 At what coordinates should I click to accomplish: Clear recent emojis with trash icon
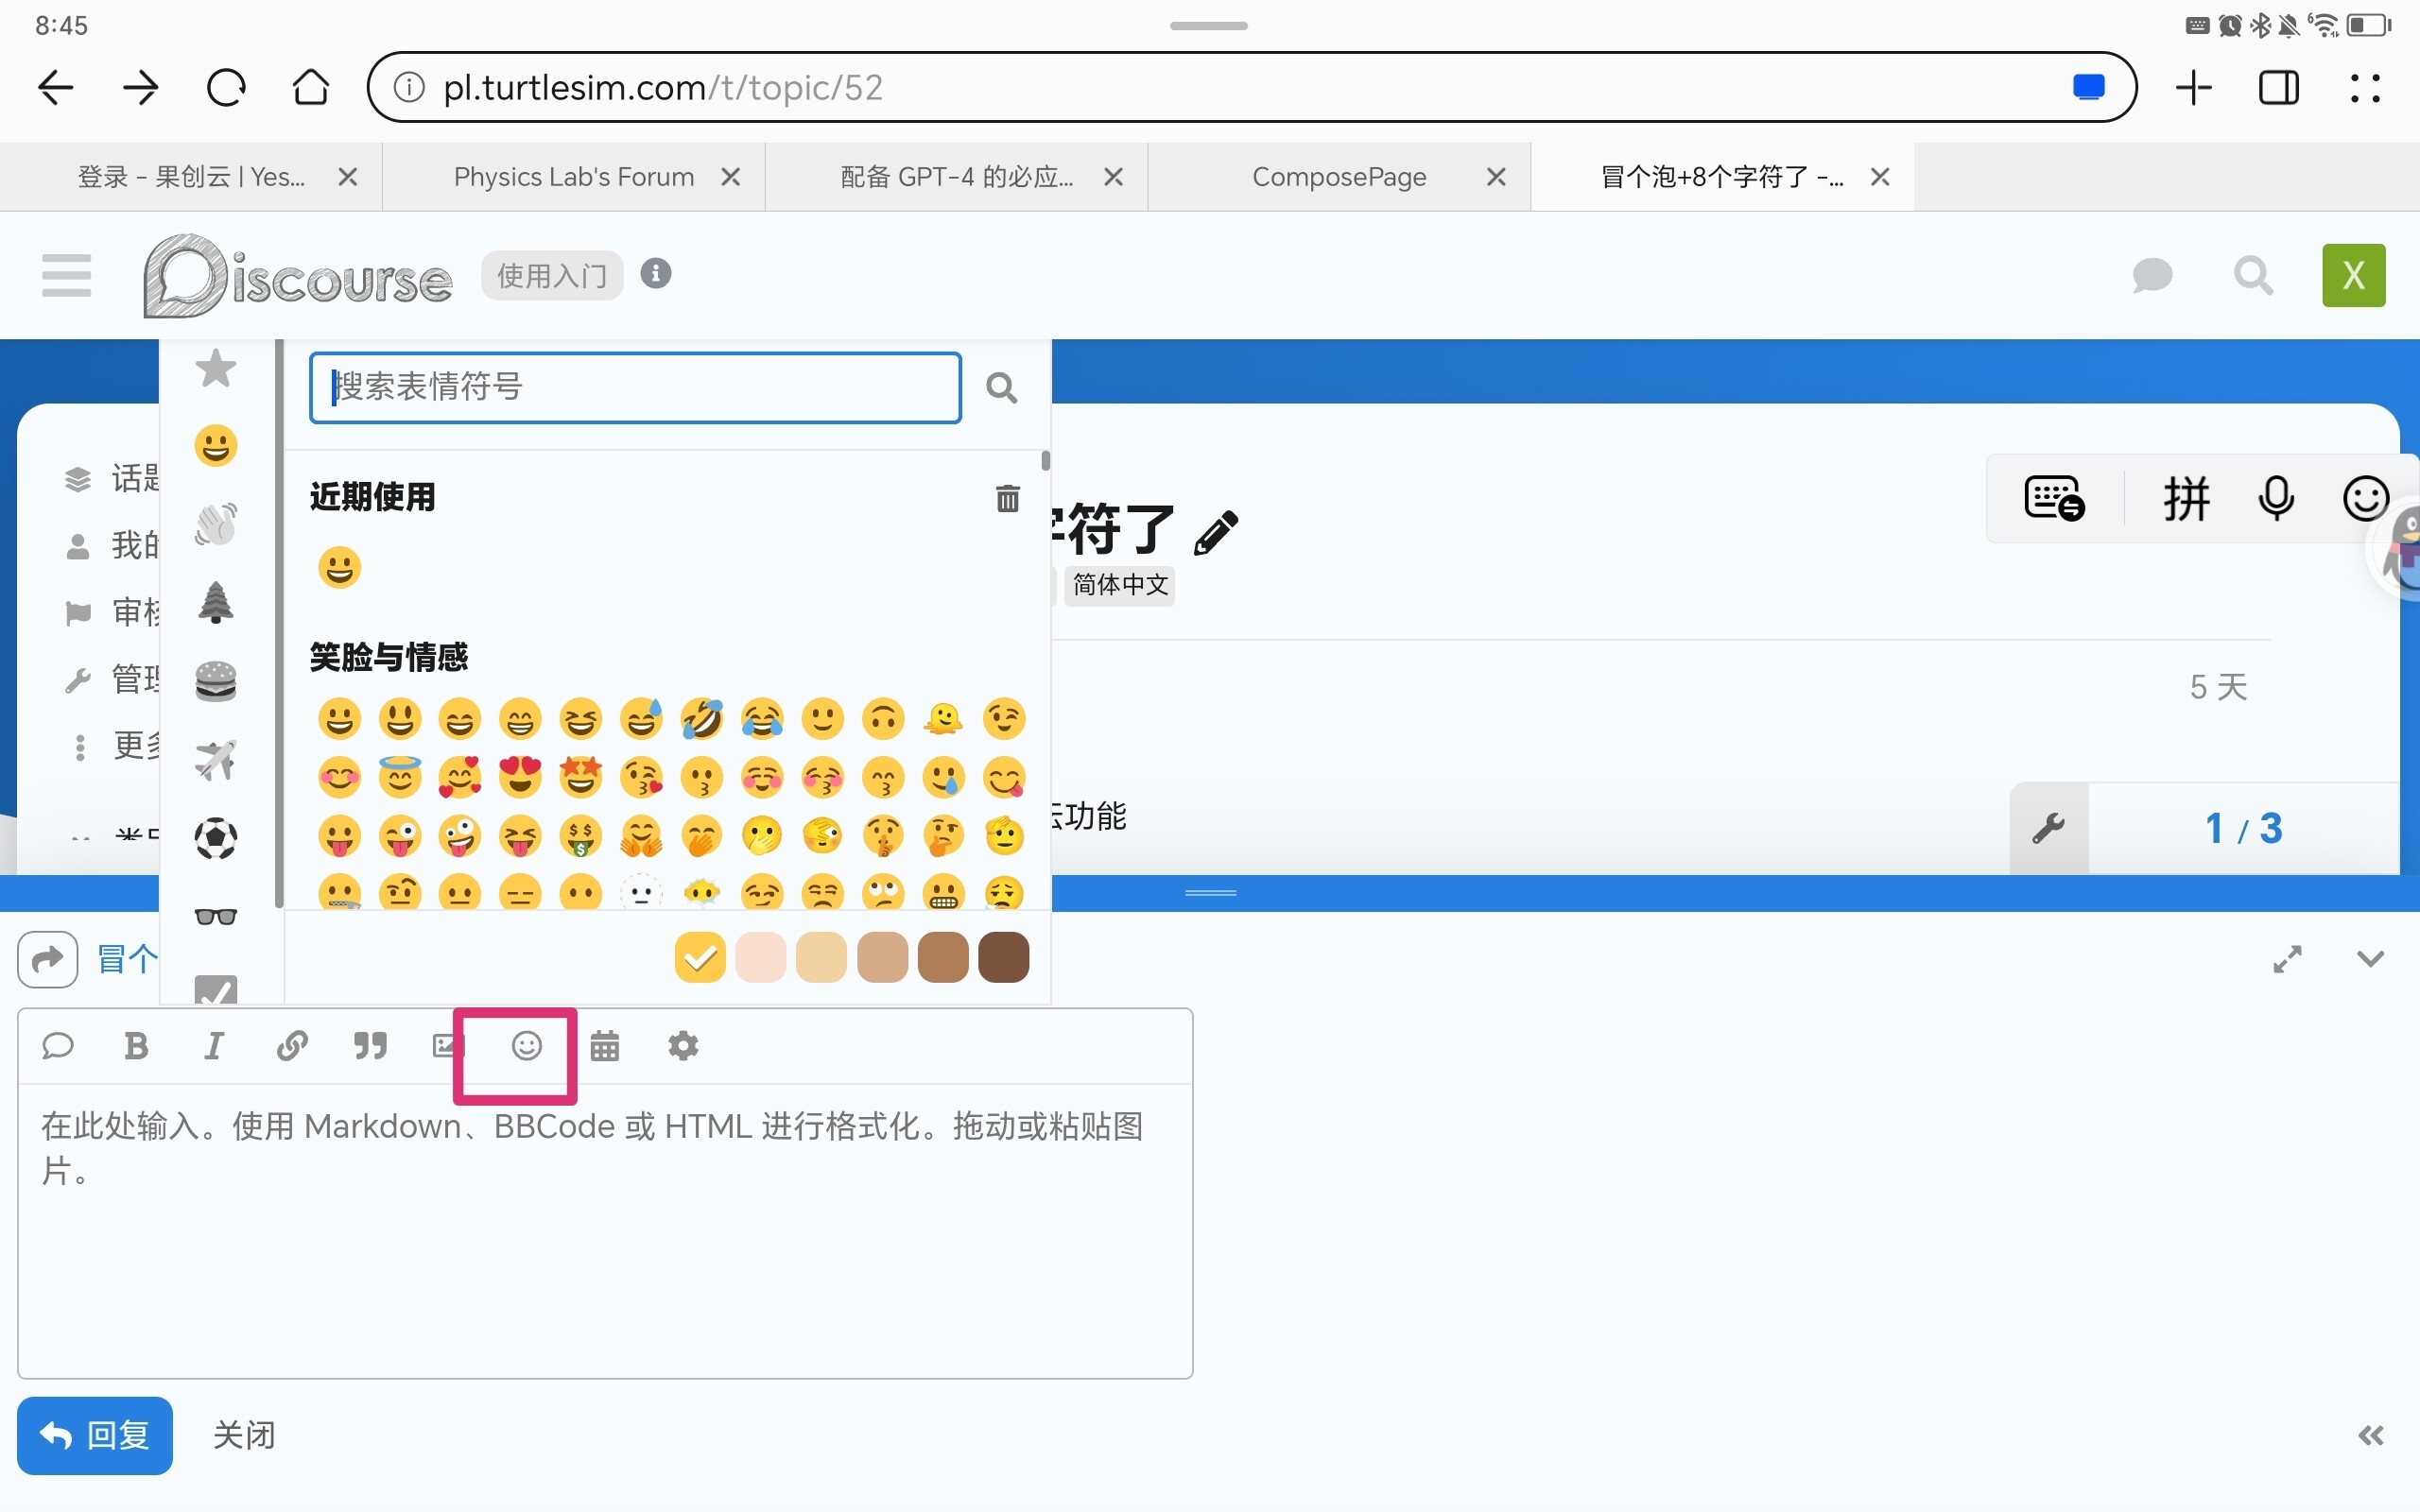[1007, 498]
